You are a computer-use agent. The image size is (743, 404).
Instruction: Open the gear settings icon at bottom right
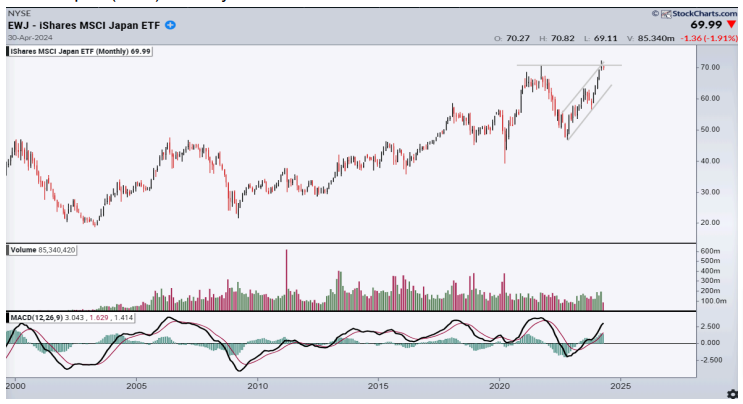pyautogui.click(x=733, y=394)
